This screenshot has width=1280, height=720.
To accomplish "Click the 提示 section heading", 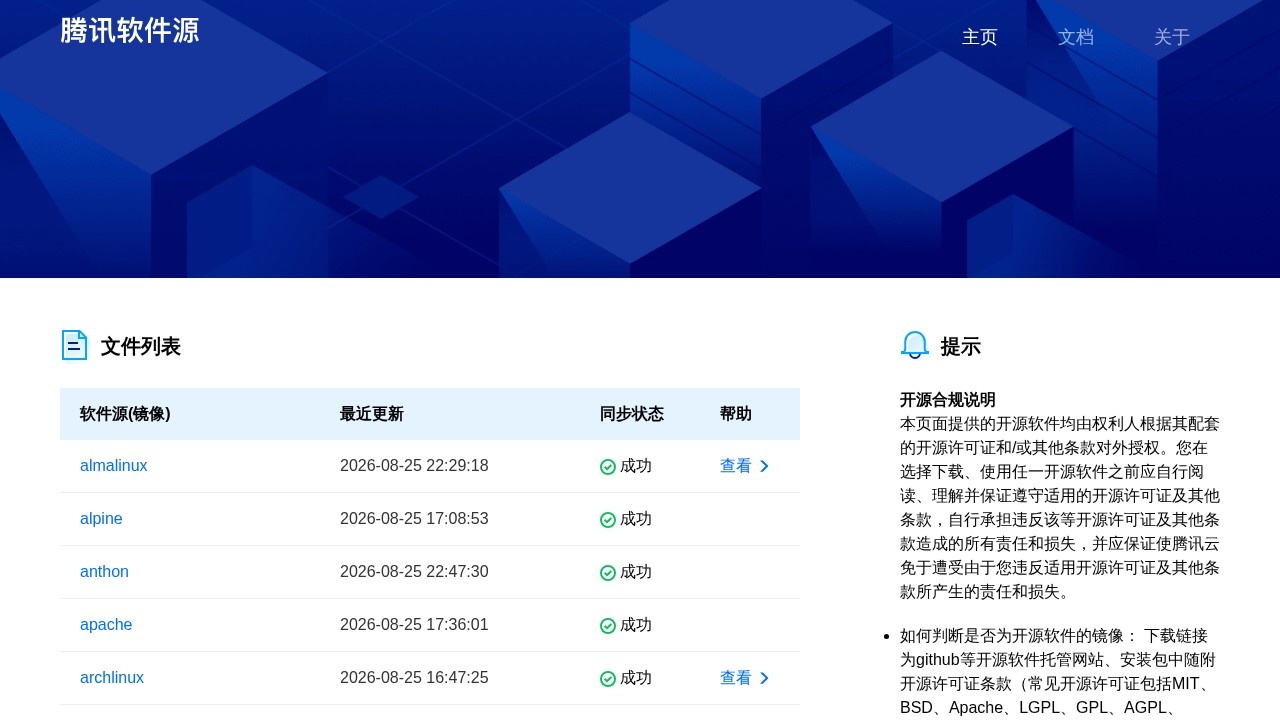I will click(x=961, y=346).
